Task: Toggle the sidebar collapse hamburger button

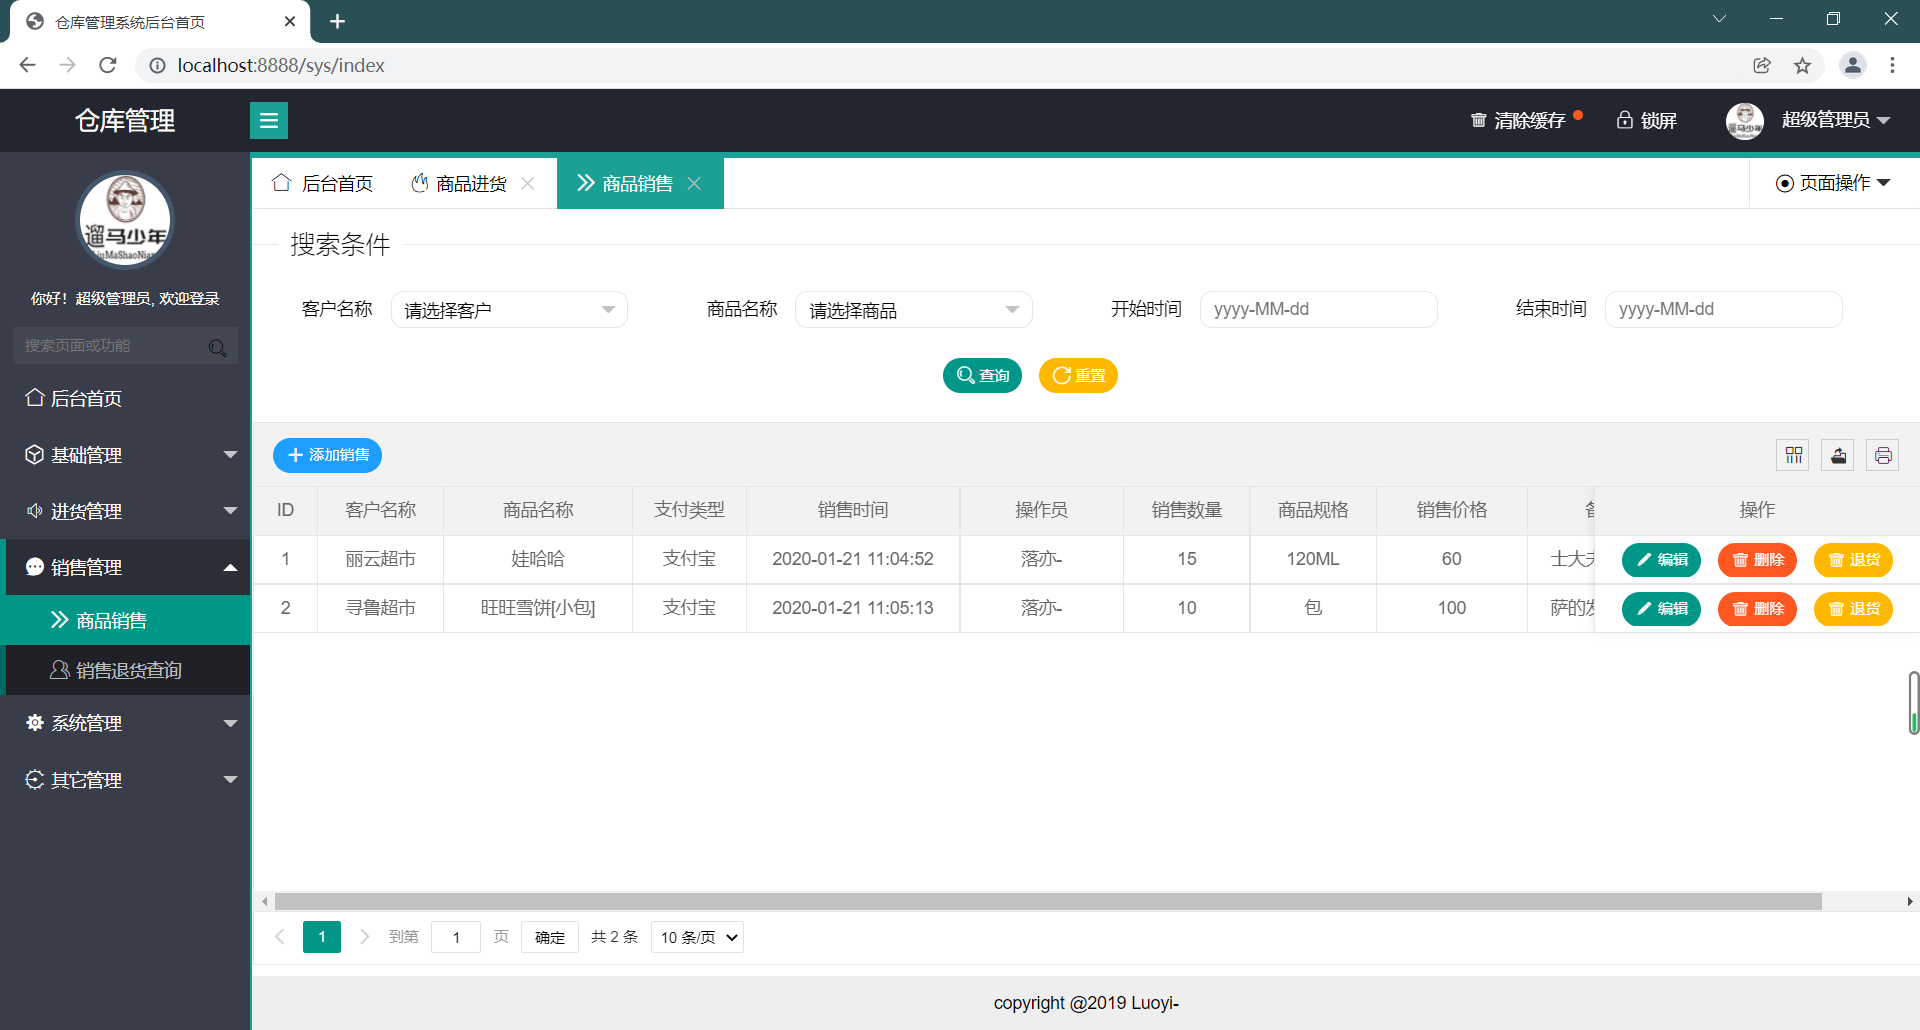Action: click(269, 121)
